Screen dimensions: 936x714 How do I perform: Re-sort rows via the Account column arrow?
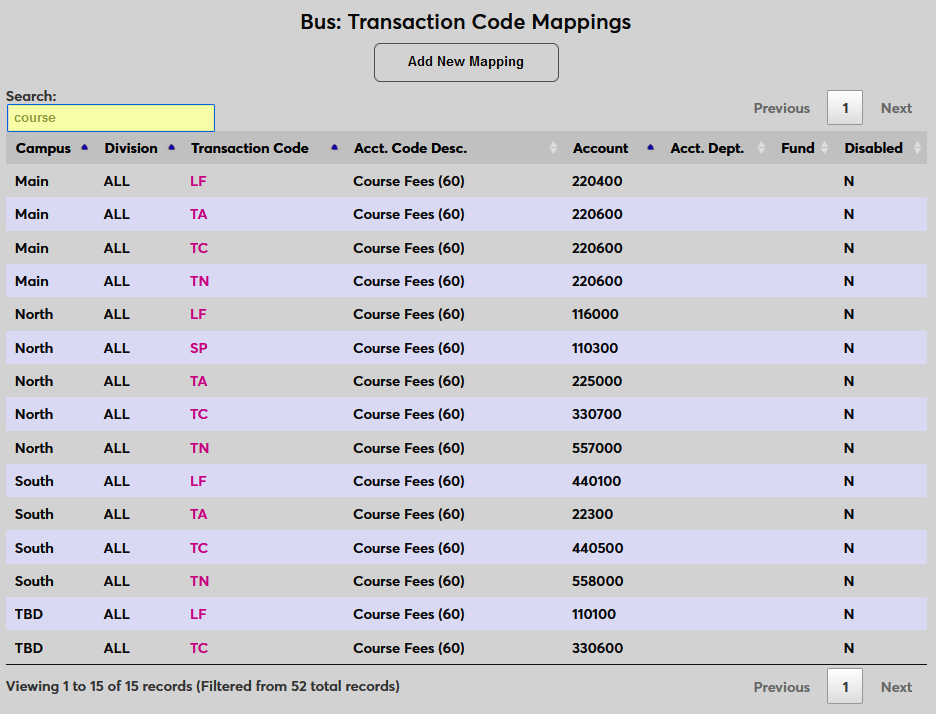649,147
